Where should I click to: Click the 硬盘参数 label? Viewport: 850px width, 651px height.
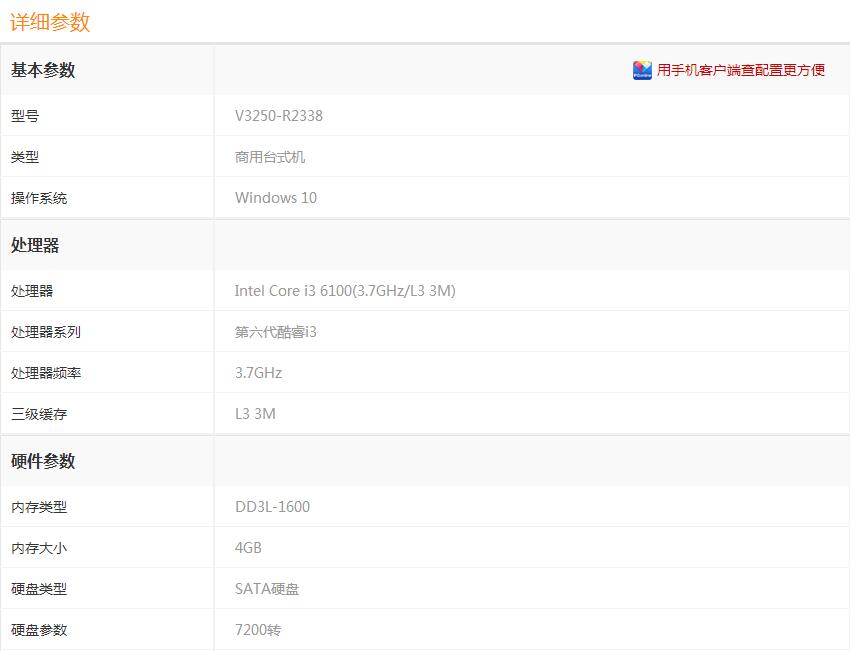click(39, 630)
